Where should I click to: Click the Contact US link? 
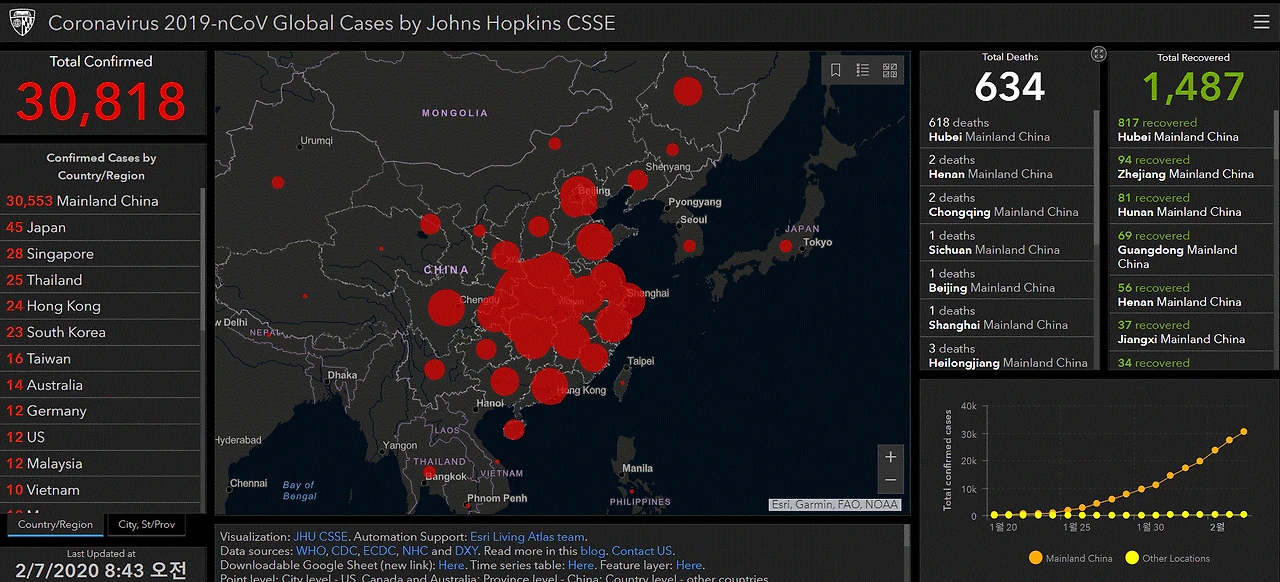(x=641, y=551)
